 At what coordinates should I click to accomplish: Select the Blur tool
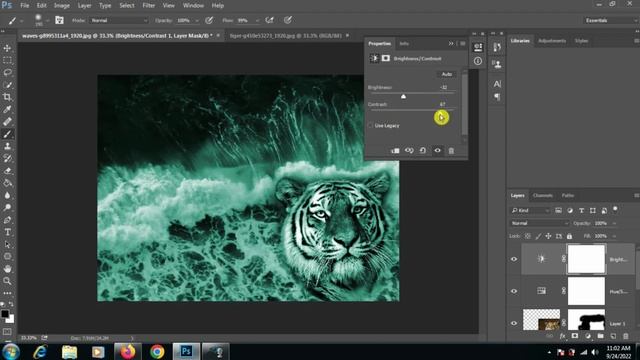point(7,195)
